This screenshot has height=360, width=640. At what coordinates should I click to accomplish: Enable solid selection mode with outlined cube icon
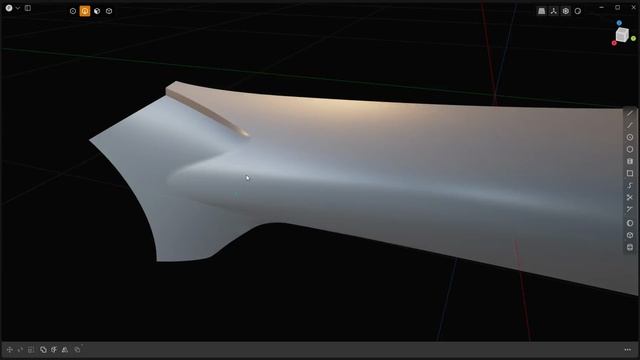click(x=109, y=11)
